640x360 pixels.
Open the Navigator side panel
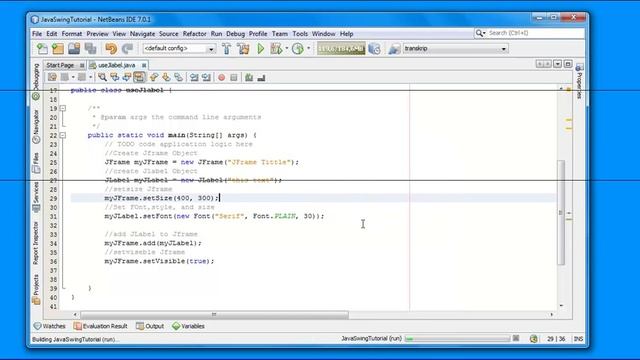[36, 127]
